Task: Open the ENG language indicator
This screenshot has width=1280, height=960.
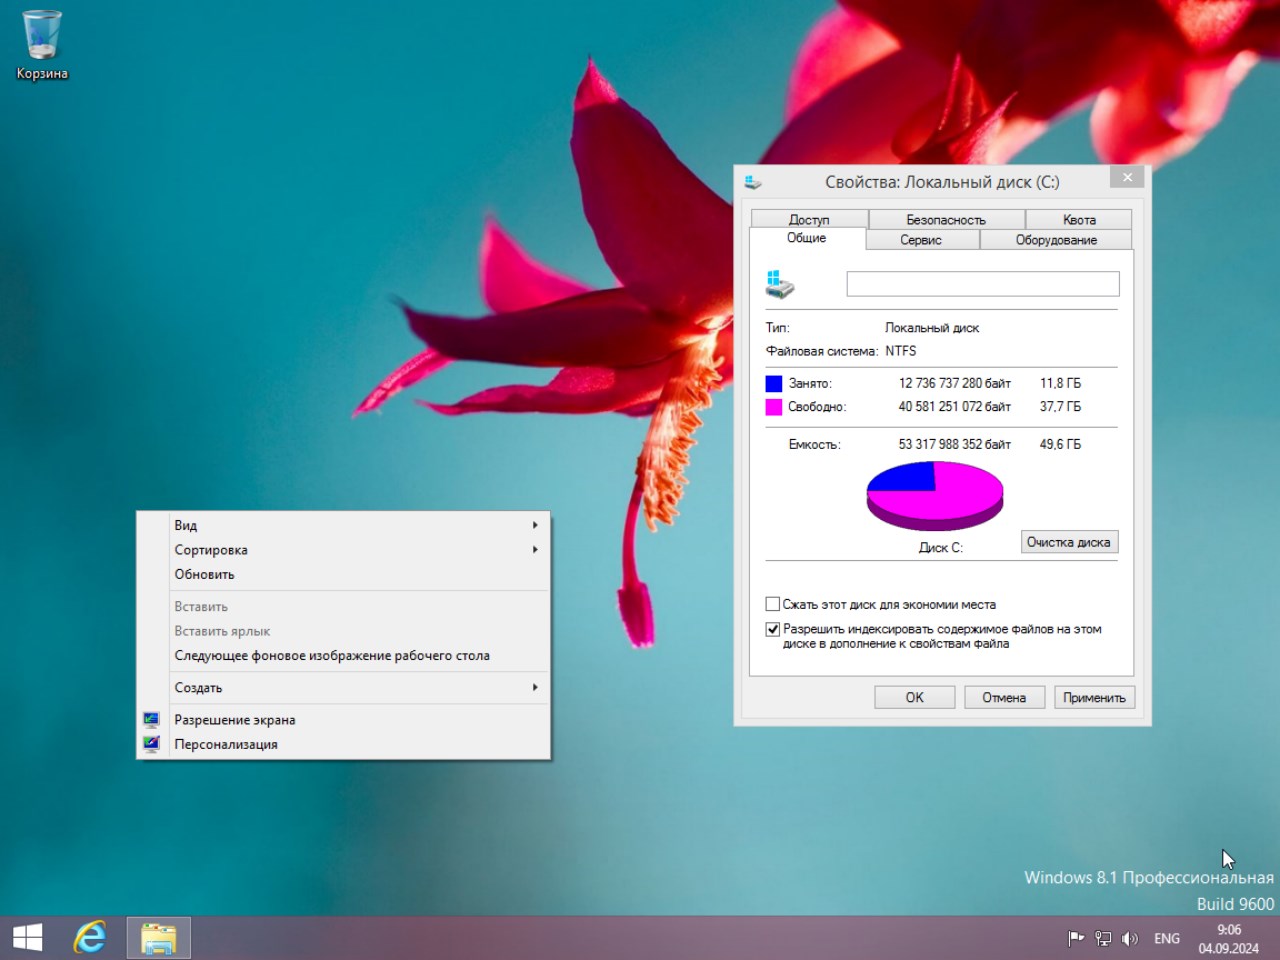Action: tap(1166, 938)
